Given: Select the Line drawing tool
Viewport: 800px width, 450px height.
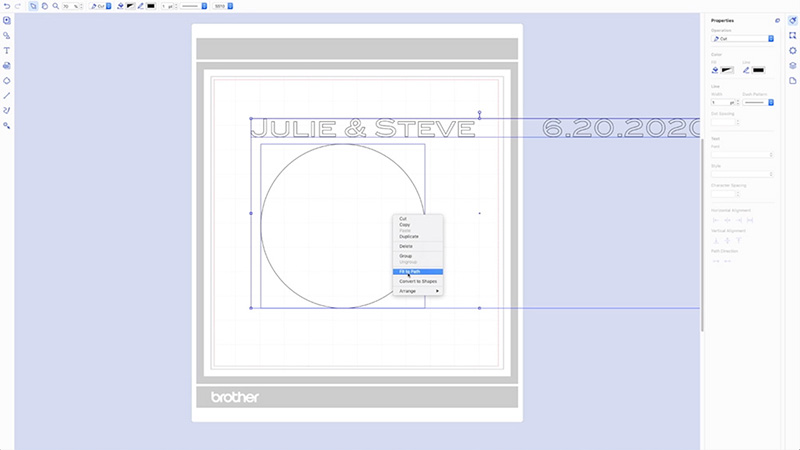Looking at the screenshot, I should pyautogui.click(x=7, y=95).
